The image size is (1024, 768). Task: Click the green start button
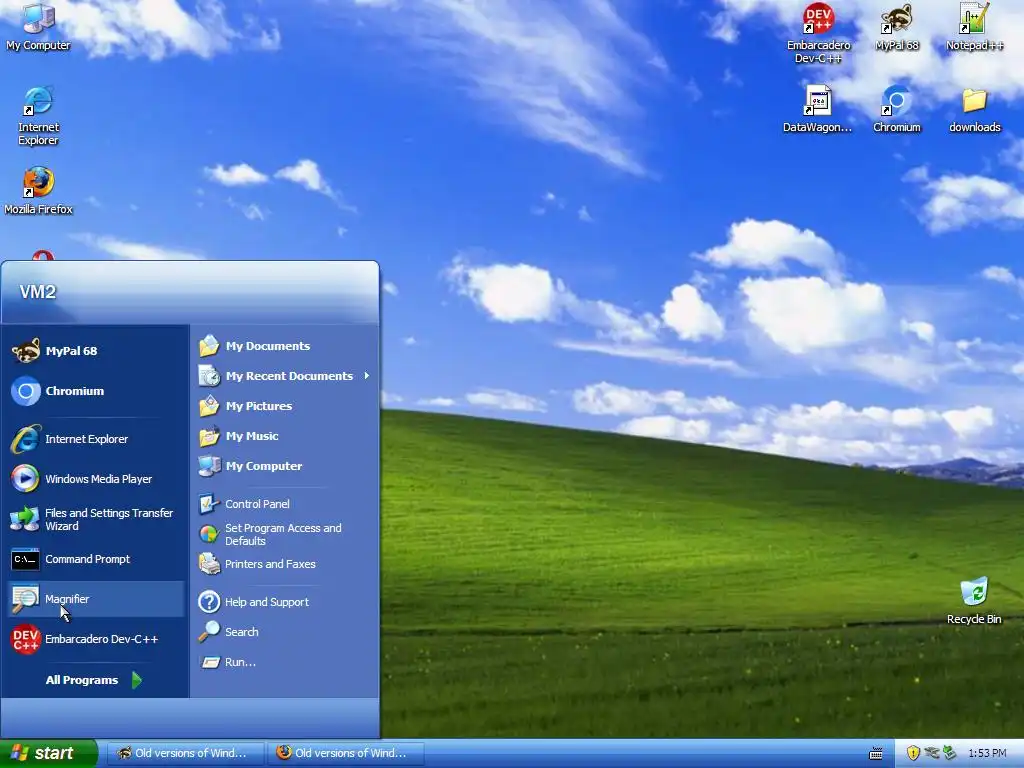click(47, 753)
